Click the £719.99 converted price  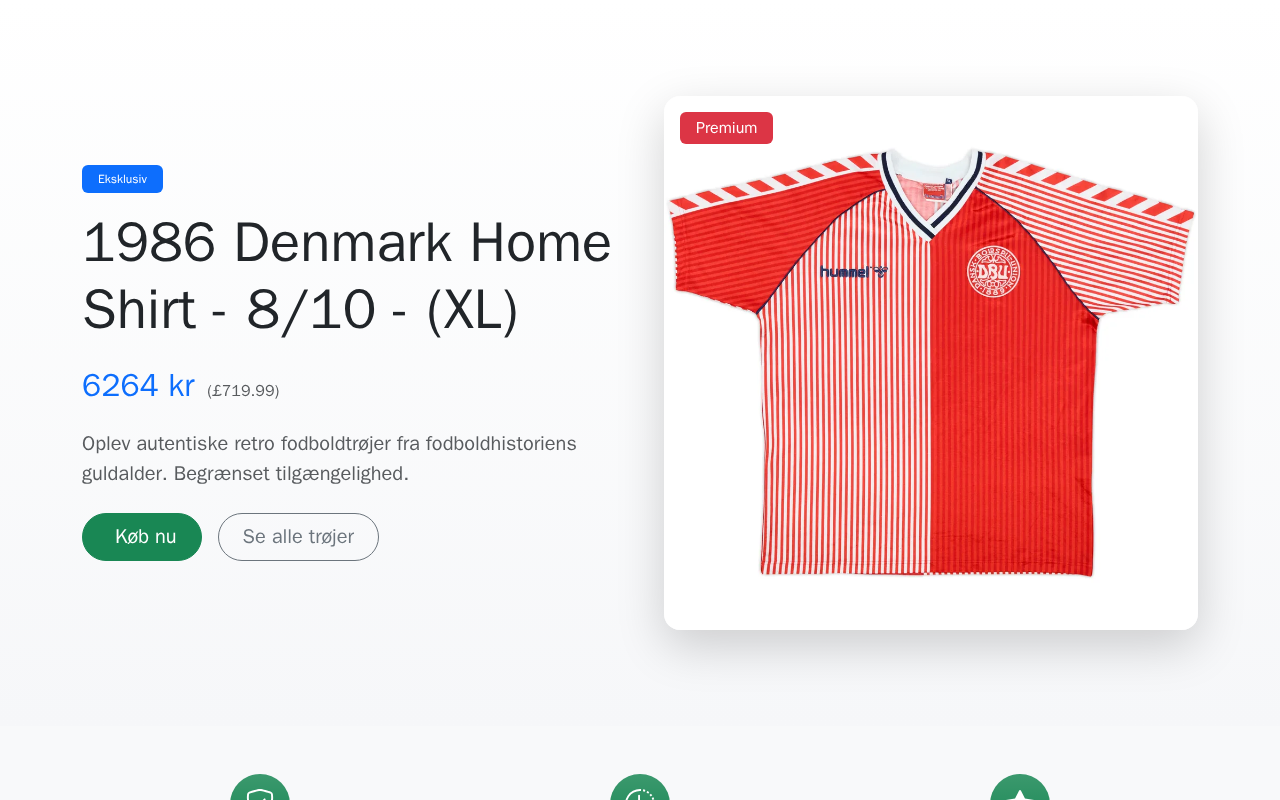[x=243, y=391]
